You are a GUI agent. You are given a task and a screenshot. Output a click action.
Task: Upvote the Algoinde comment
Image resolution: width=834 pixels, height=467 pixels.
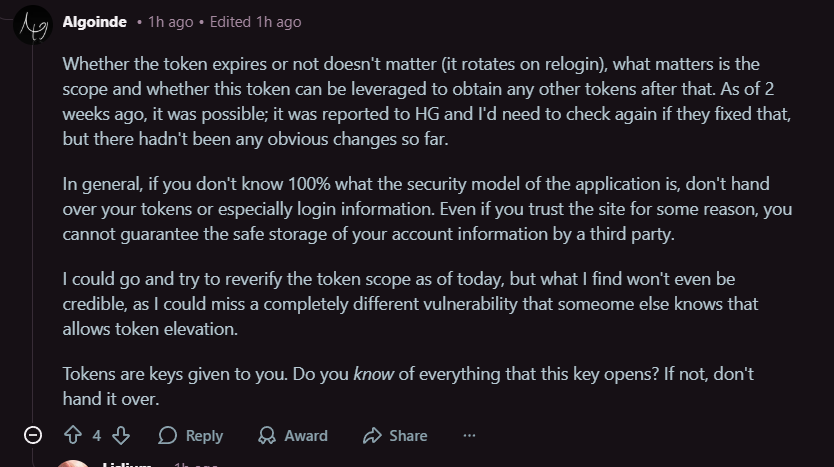pos(72,435)
